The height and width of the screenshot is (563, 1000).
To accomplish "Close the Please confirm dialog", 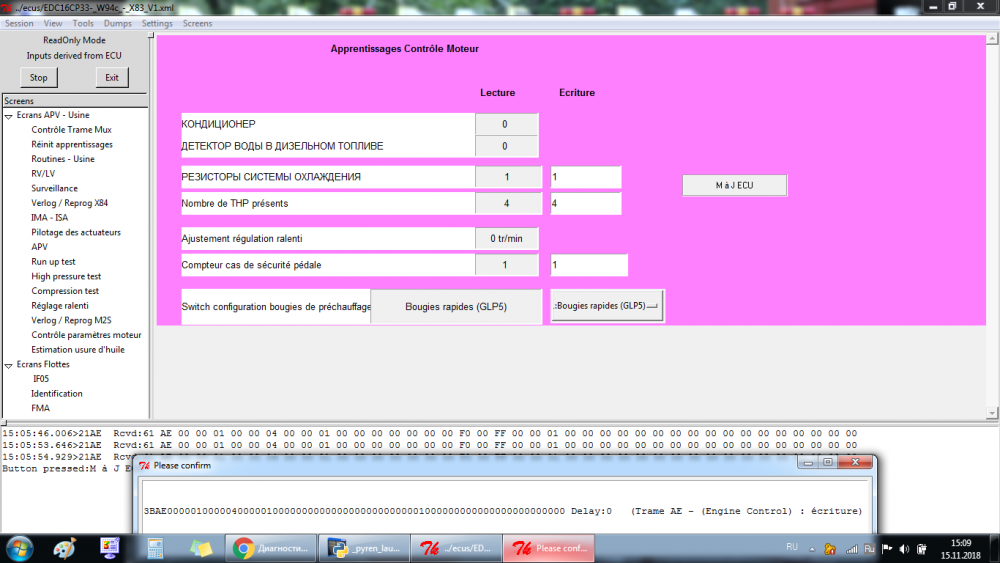I will (x=855, y=462).
